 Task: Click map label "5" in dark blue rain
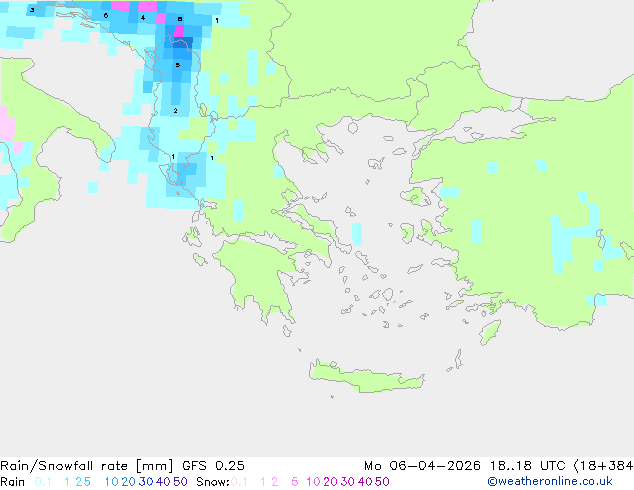pyautogui.click(x=178, y=65)
